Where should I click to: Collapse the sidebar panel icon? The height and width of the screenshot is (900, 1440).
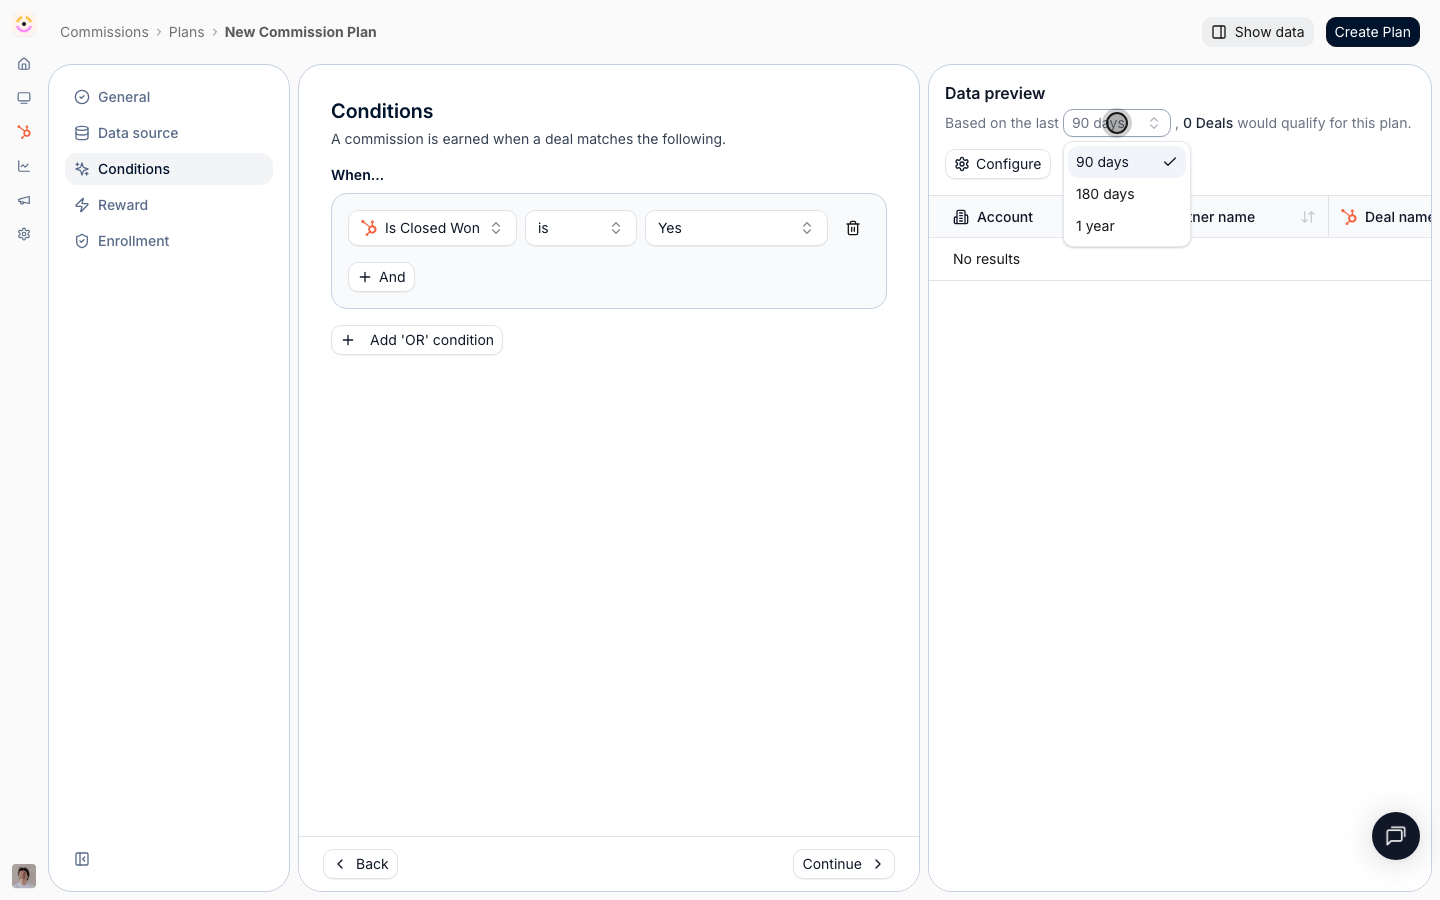82,859
